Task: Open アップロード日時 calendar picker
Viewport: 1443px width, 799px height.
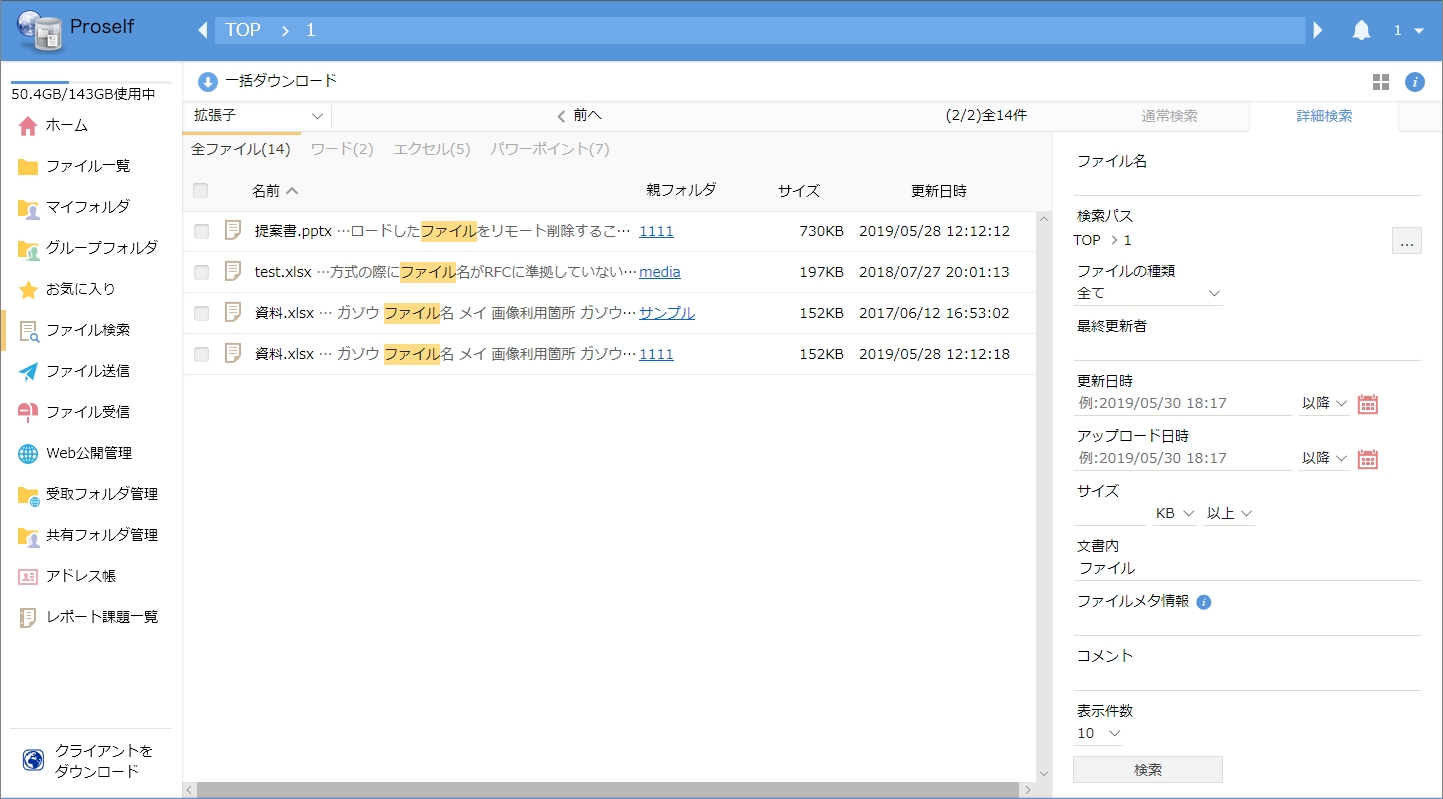Action: pyautogui.click(x=1368, y=459)
